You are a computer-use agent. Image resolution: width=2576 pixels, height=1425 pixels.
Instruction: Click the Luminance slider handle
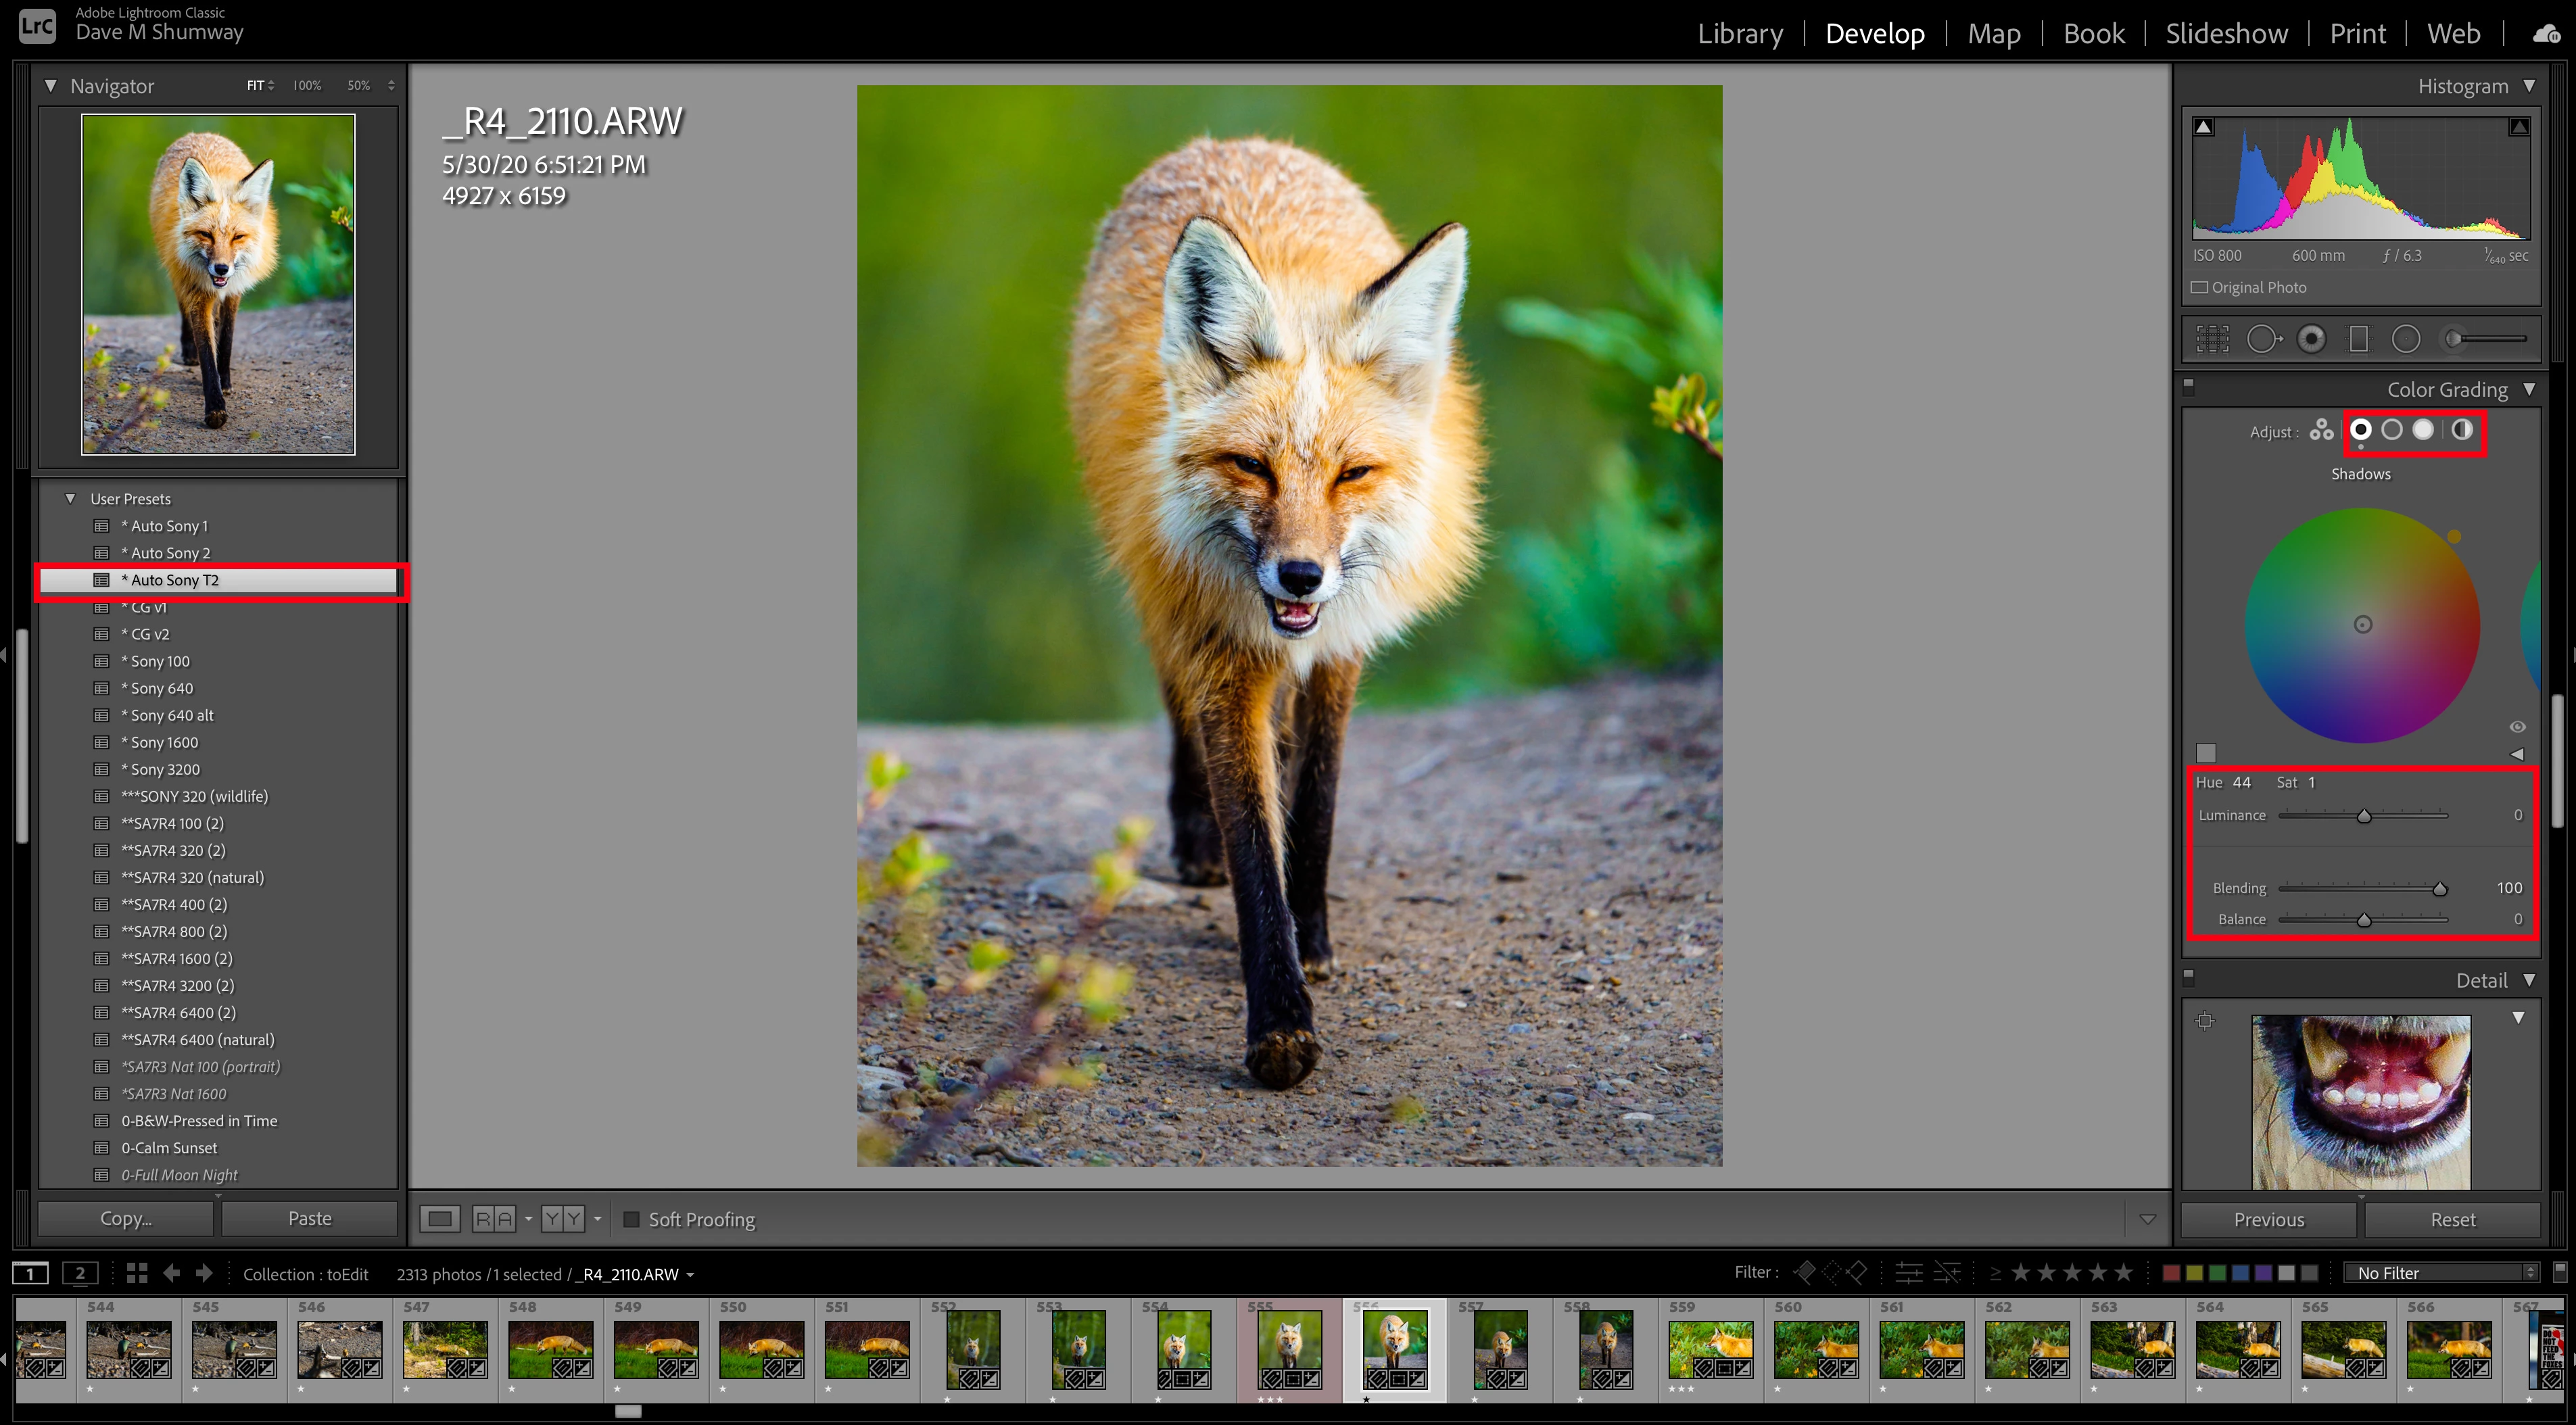click(x=2364, y=816)
